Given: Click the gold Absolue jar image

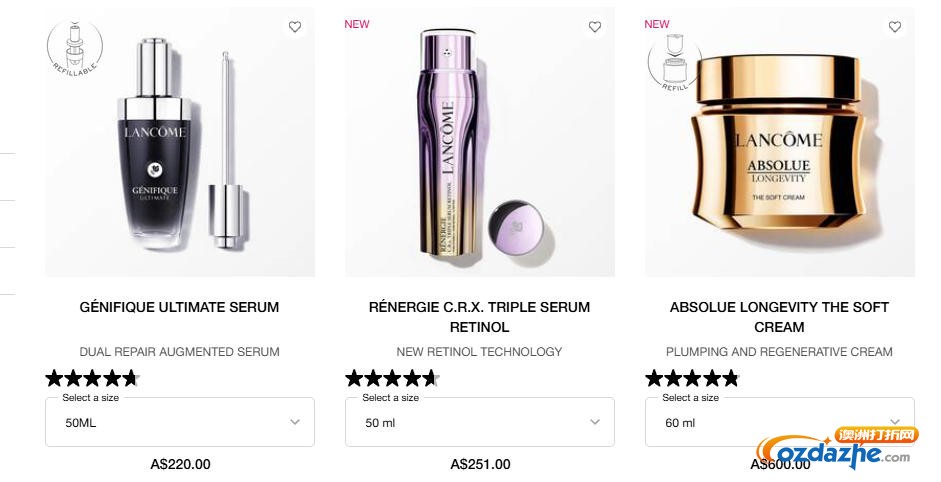Looking at the screenshot, I should tap(780, 142).
